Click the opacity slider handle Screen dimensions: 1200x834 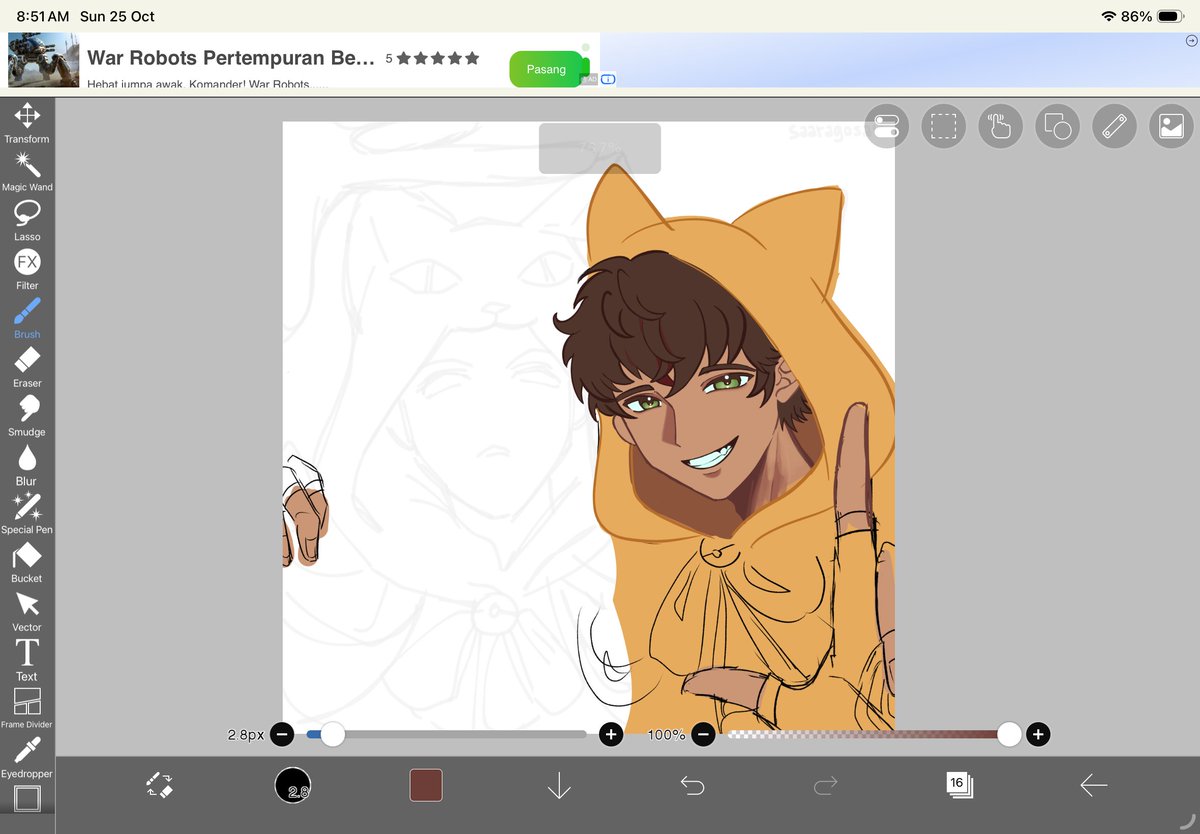coord(1009,735)
